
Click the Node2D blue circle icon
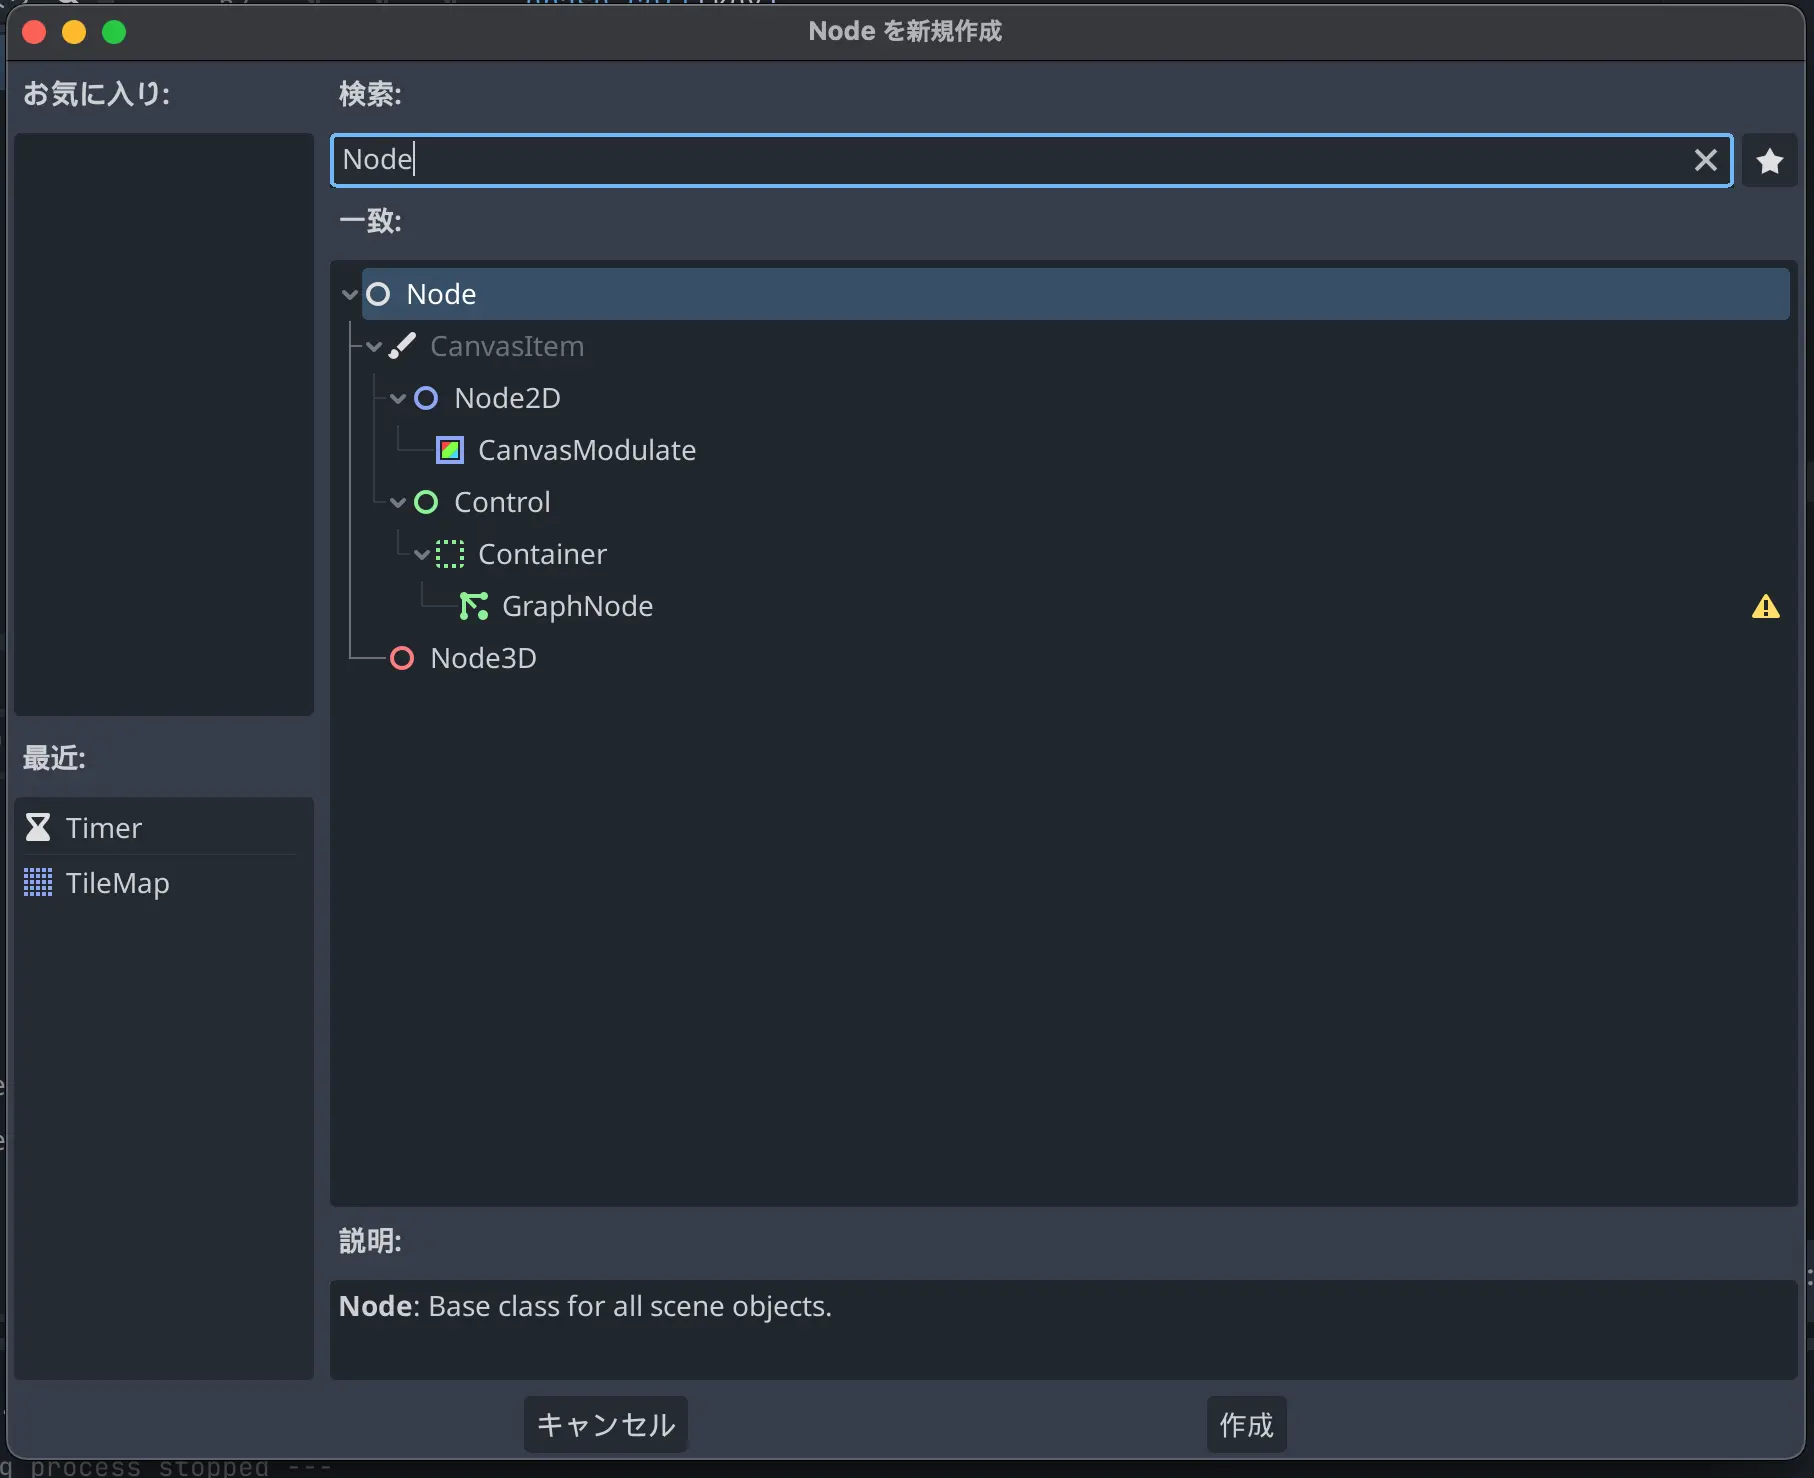426,398
